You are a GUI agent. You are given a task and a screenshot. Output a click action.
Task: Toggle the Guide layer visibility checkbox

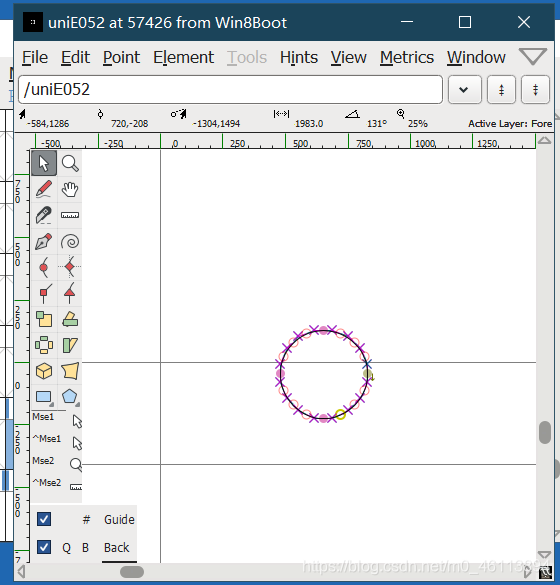click(x=44, y=519)
